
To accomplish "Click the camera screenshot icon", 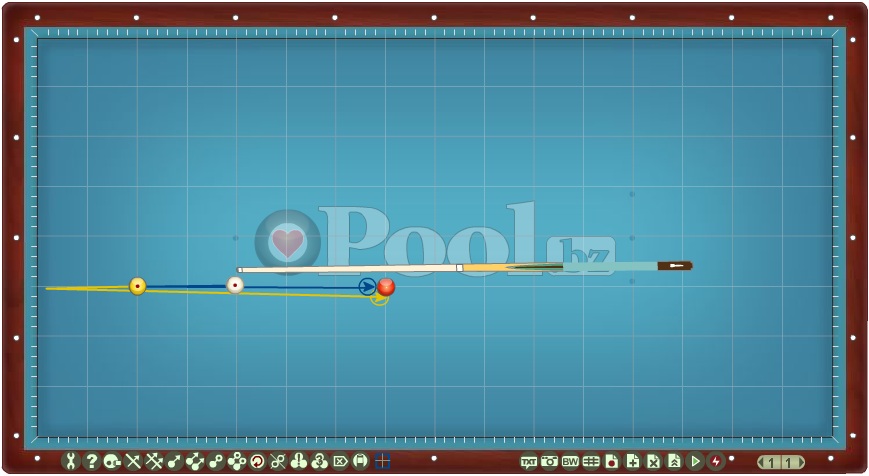I will coord(549,461).
